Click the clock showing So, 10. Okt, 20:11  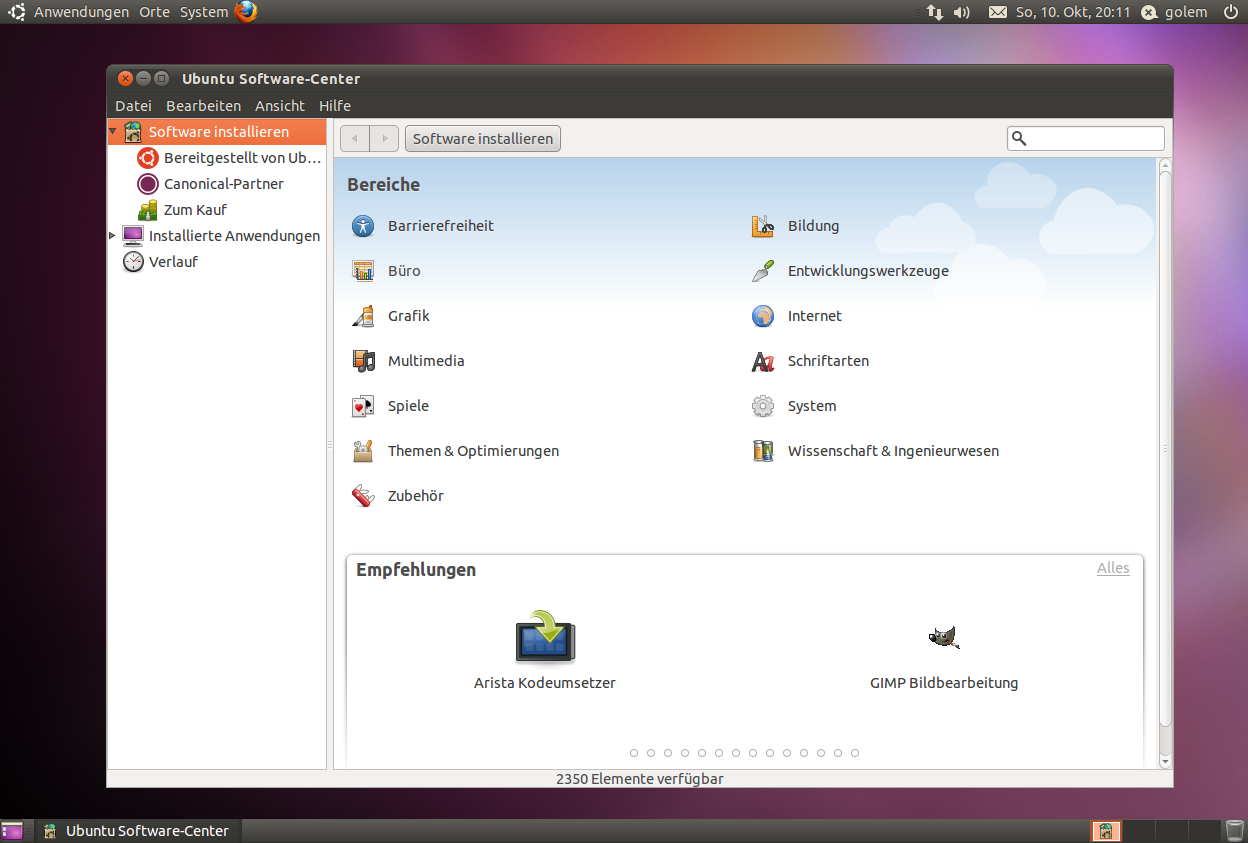point(1073,12)
